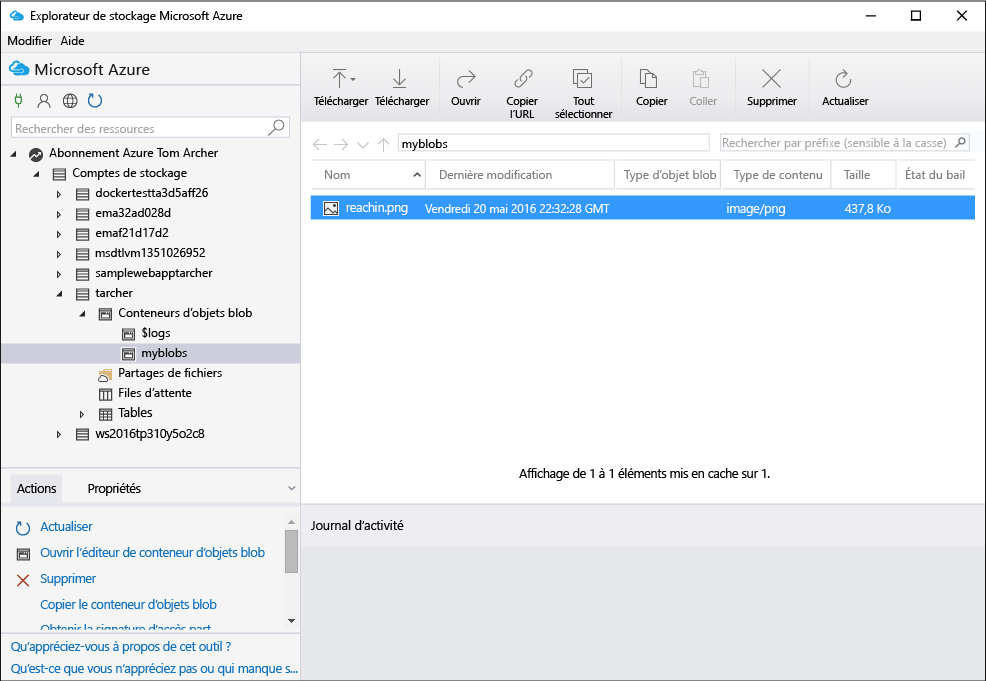
Task: Click the search magnifier in resource search
Action: pyautogui.click(x=277, y=128)
